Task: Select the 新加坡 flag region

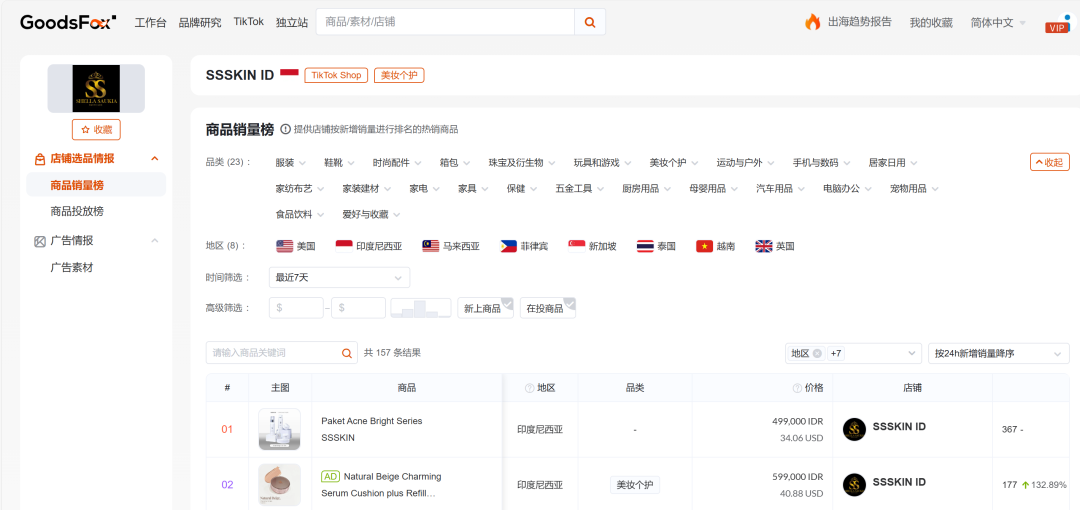Action: click(592, 246)
